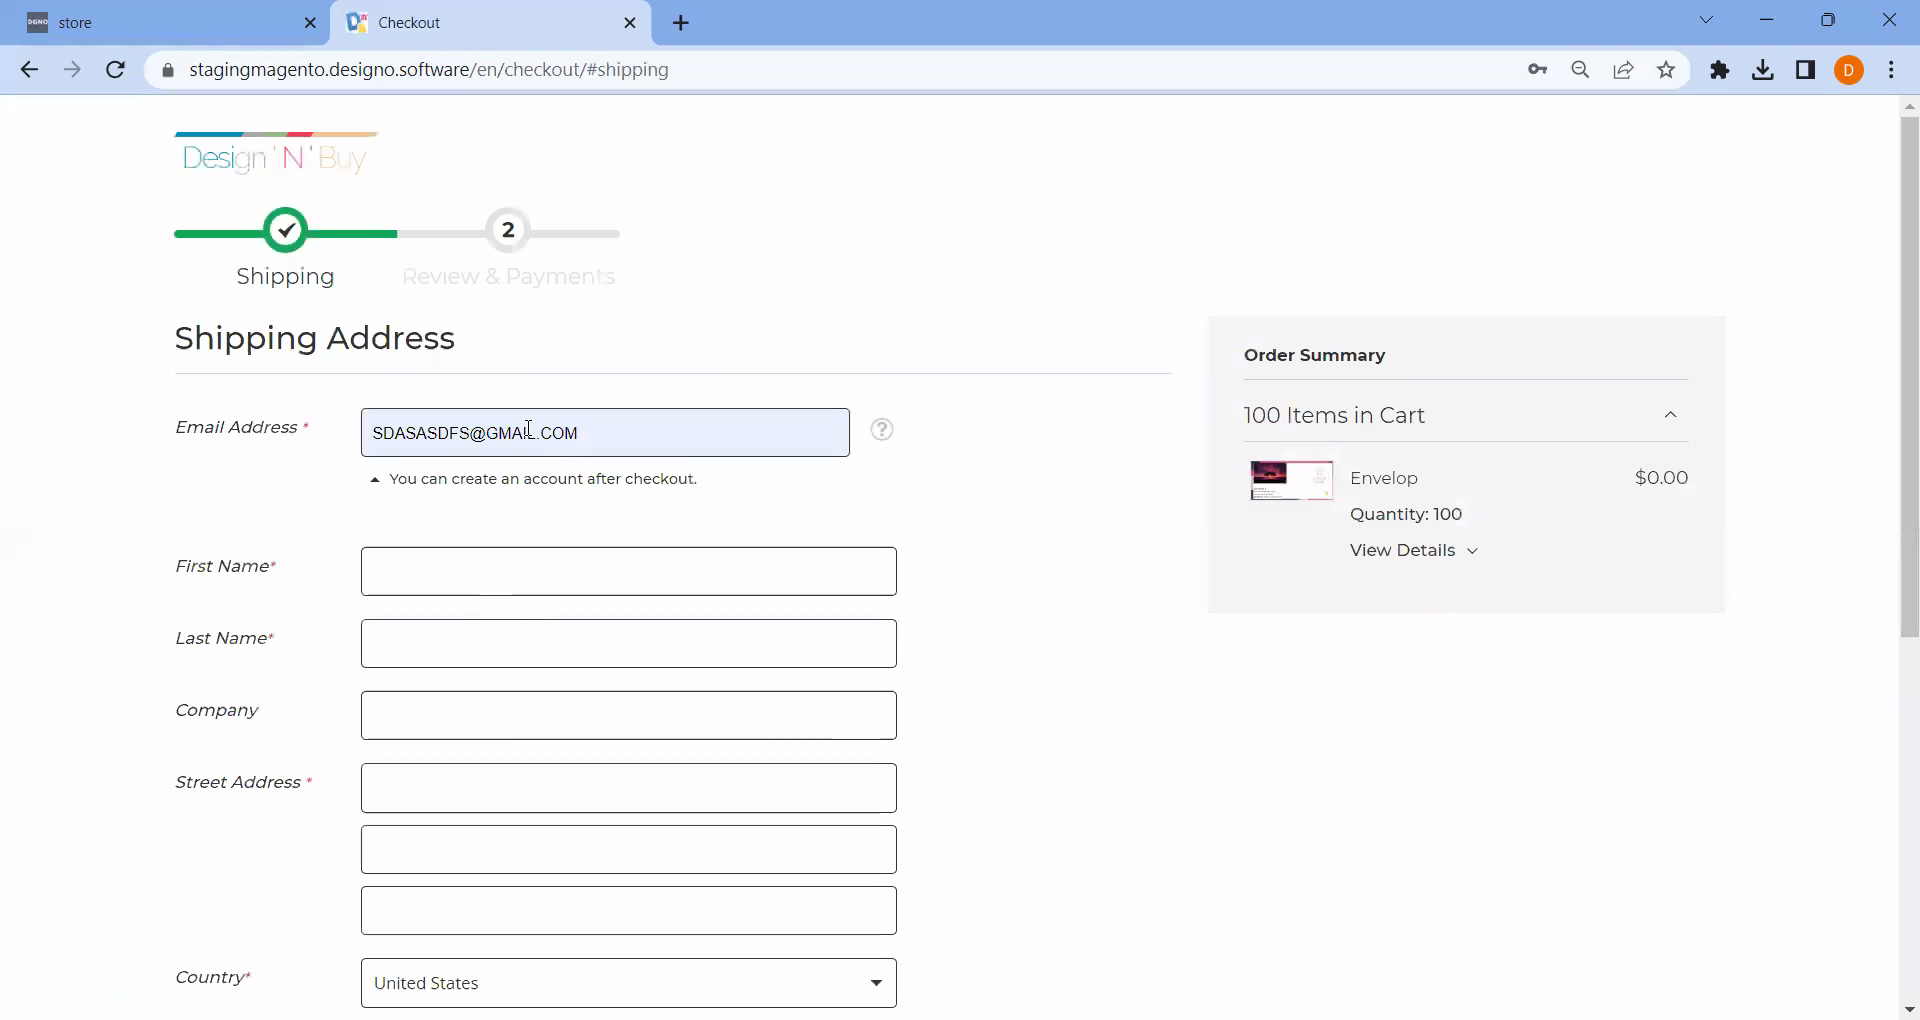Screen dimensions: 1920x1020
Task: Go to Review & Payments step 2
Action: click(508, 232)
